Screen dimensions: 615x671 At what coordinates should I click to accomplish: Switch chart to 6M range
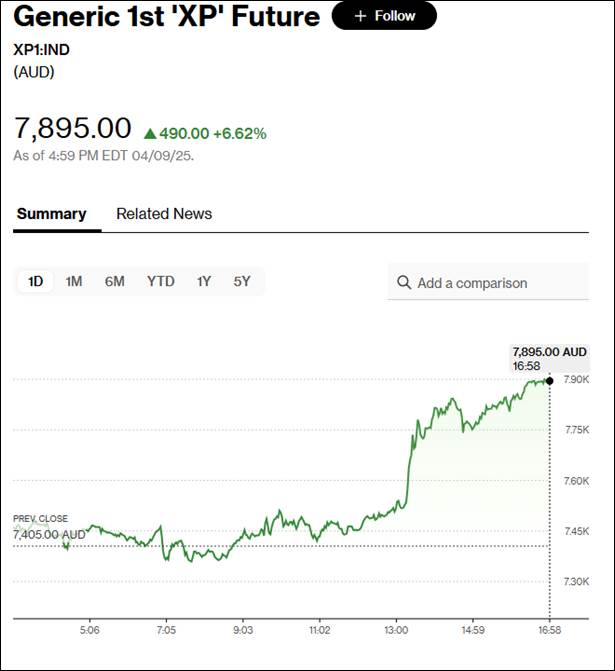pyautogui.click(x=114, y=281)
